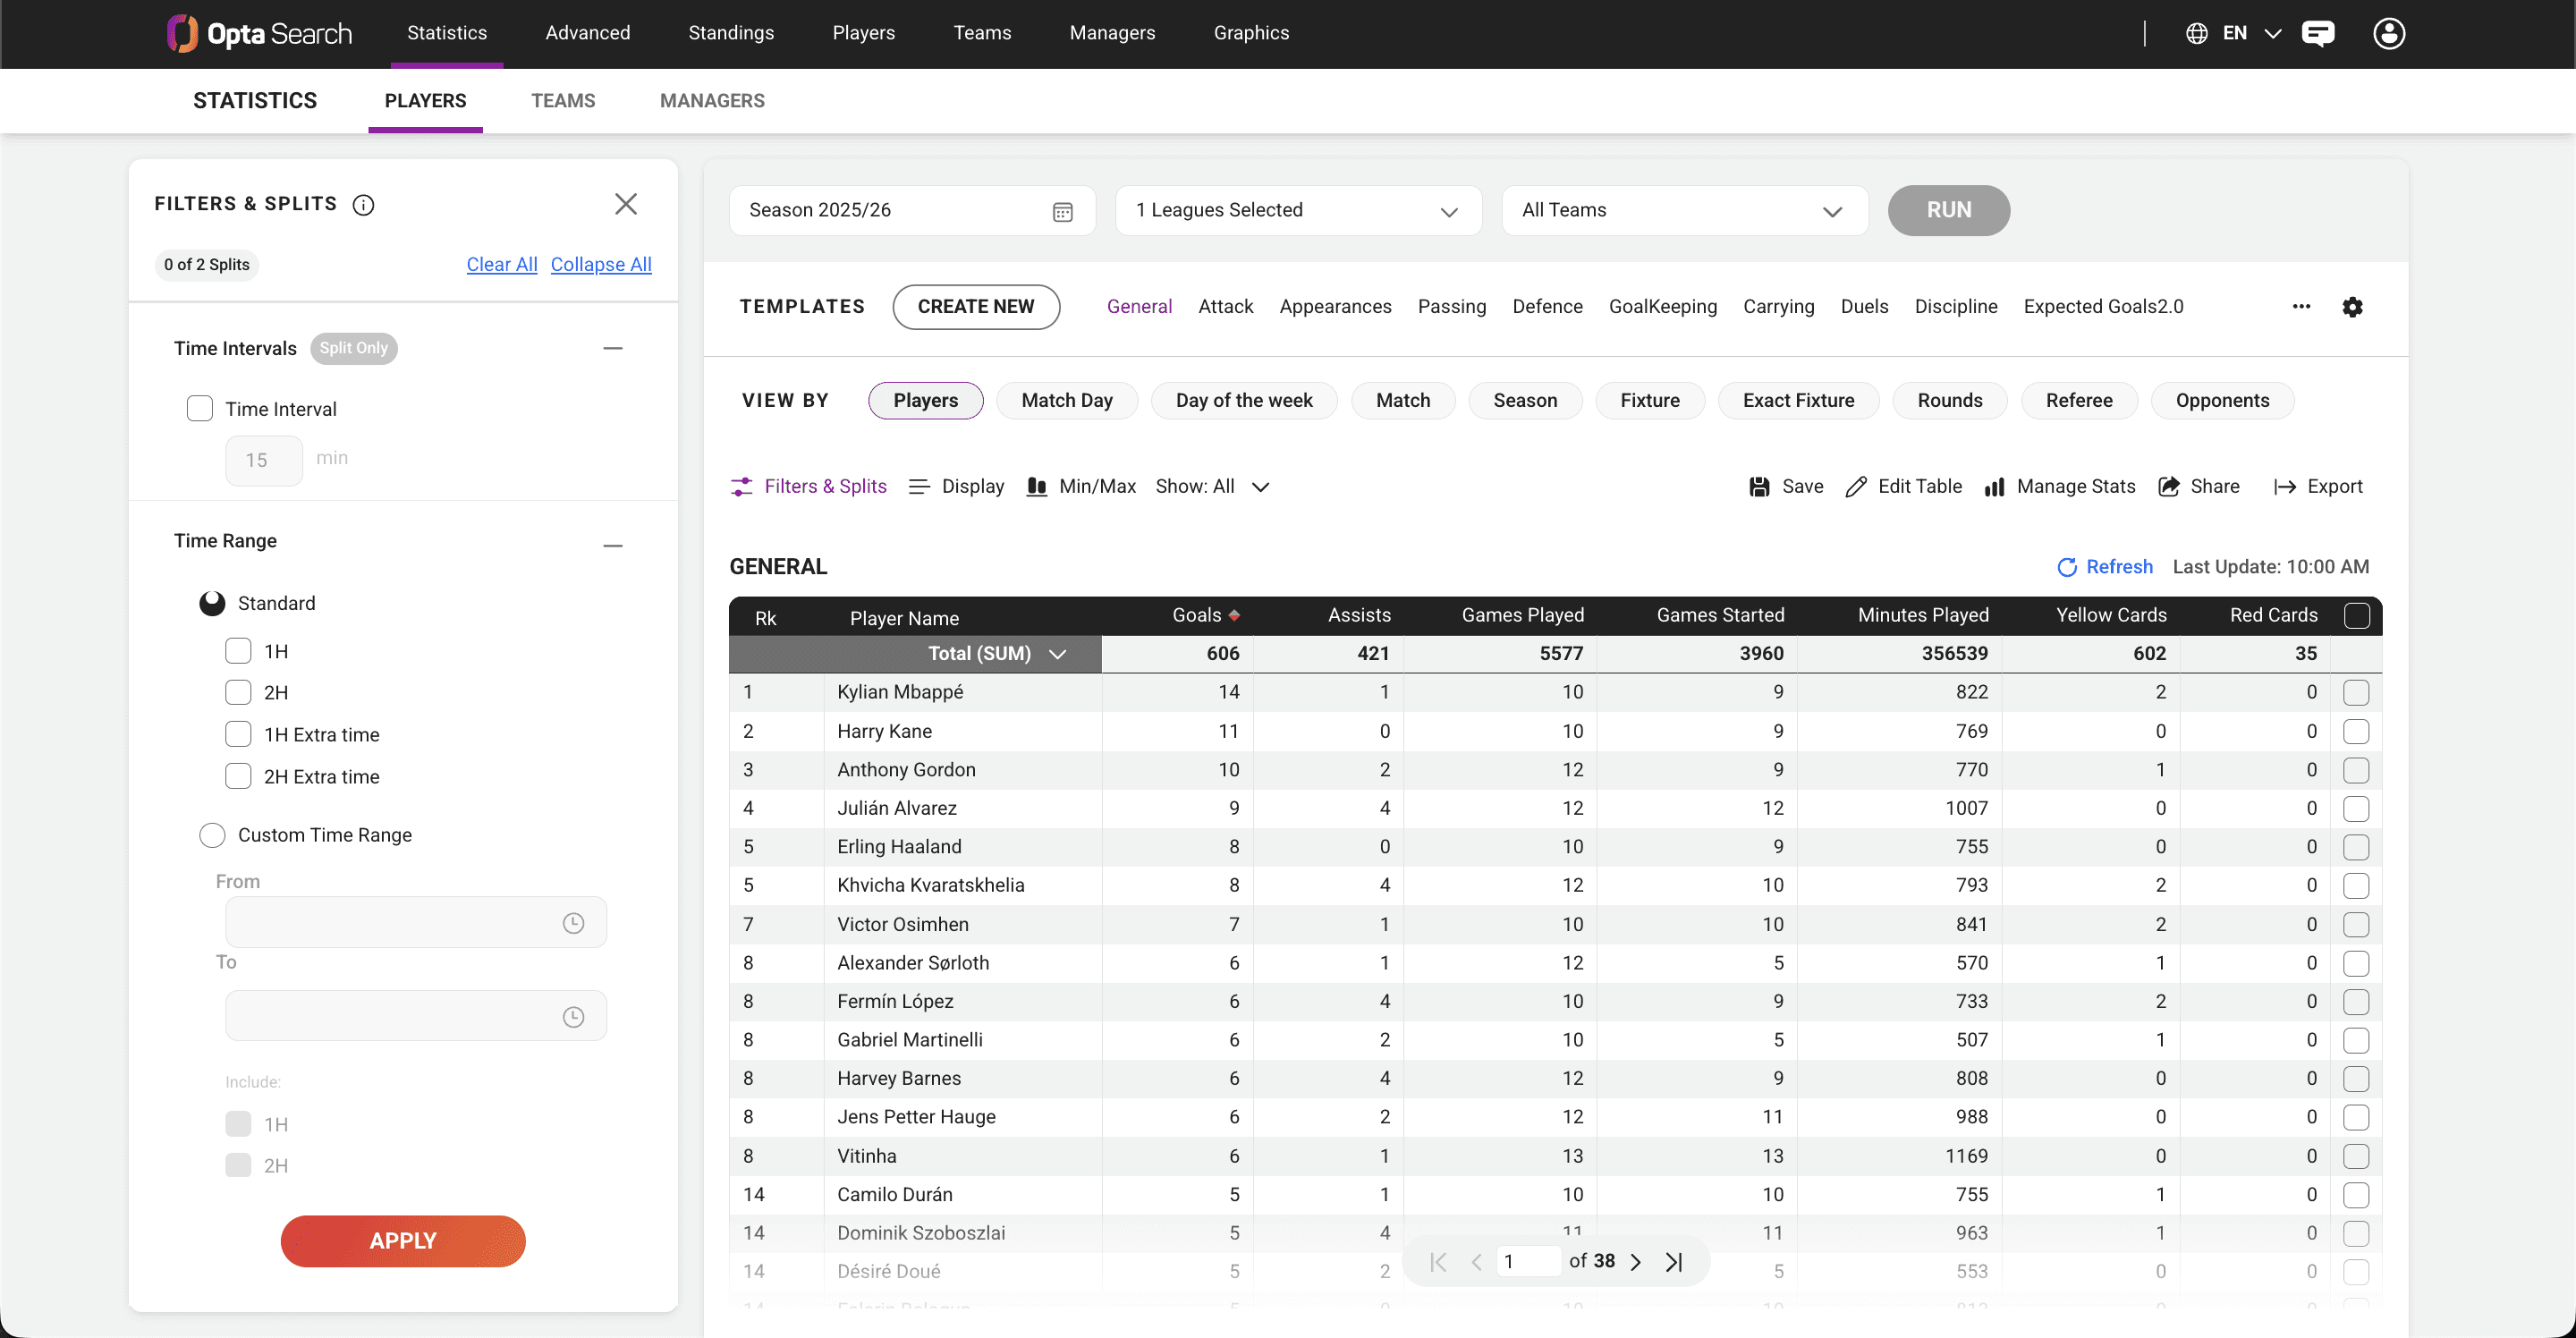
Task: Open the From time clock picker
Action: [573, 923]
